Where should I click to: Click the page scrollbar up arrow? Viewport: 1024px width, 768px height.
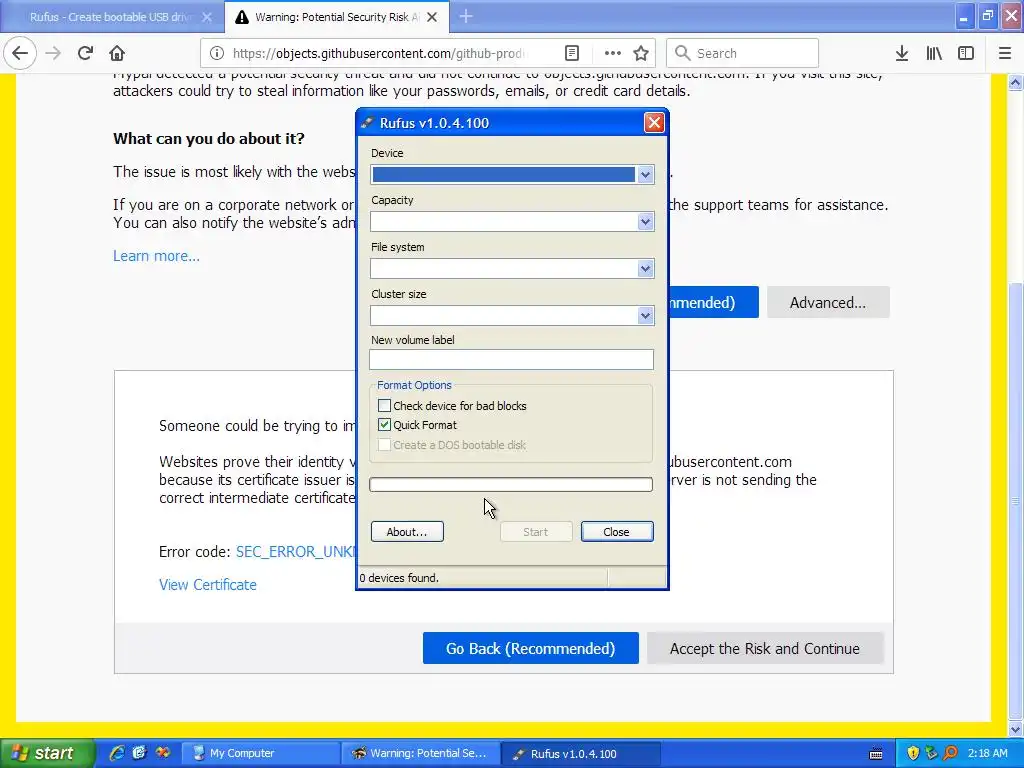(1015, 82)
